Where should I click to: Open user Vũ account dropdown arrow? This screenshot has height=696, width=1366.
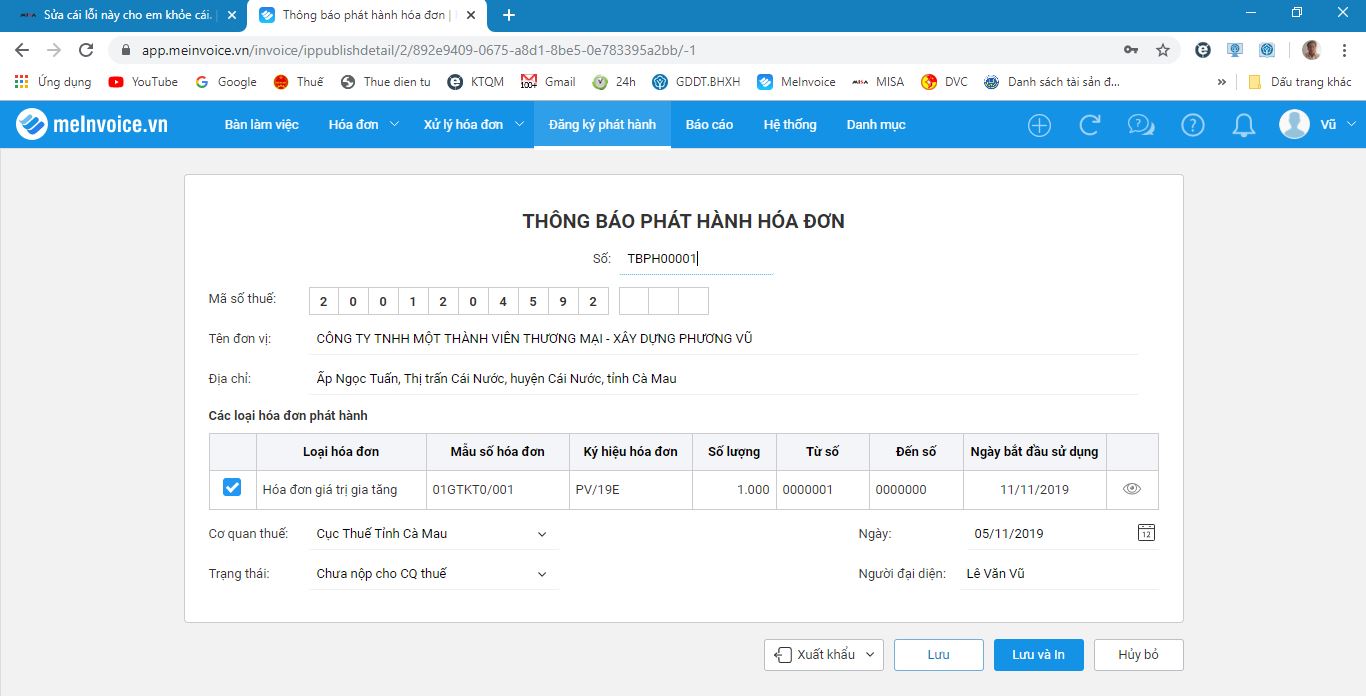click(x=1351, y=124)
